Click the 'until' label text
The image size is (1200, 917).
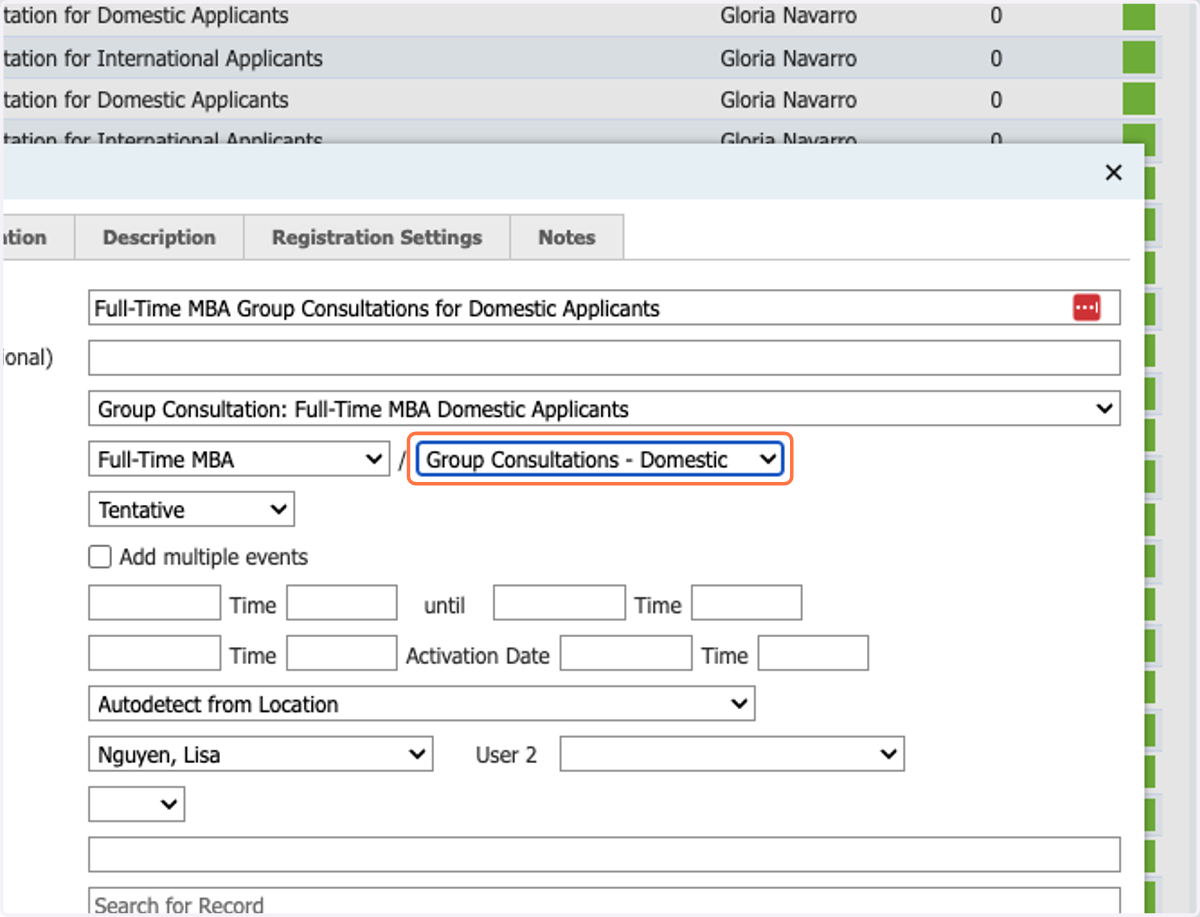[x=445, y=605]
